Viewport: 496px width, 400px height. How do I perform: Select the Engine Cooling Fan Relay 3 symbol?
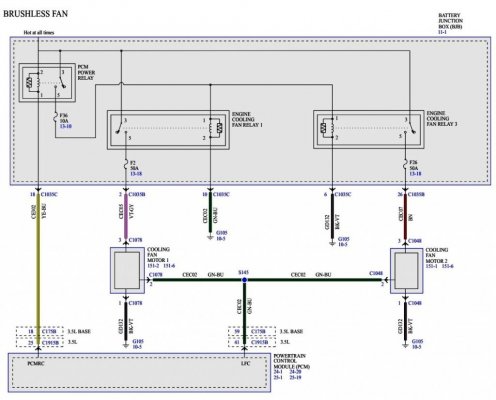[x=369, y=129]
